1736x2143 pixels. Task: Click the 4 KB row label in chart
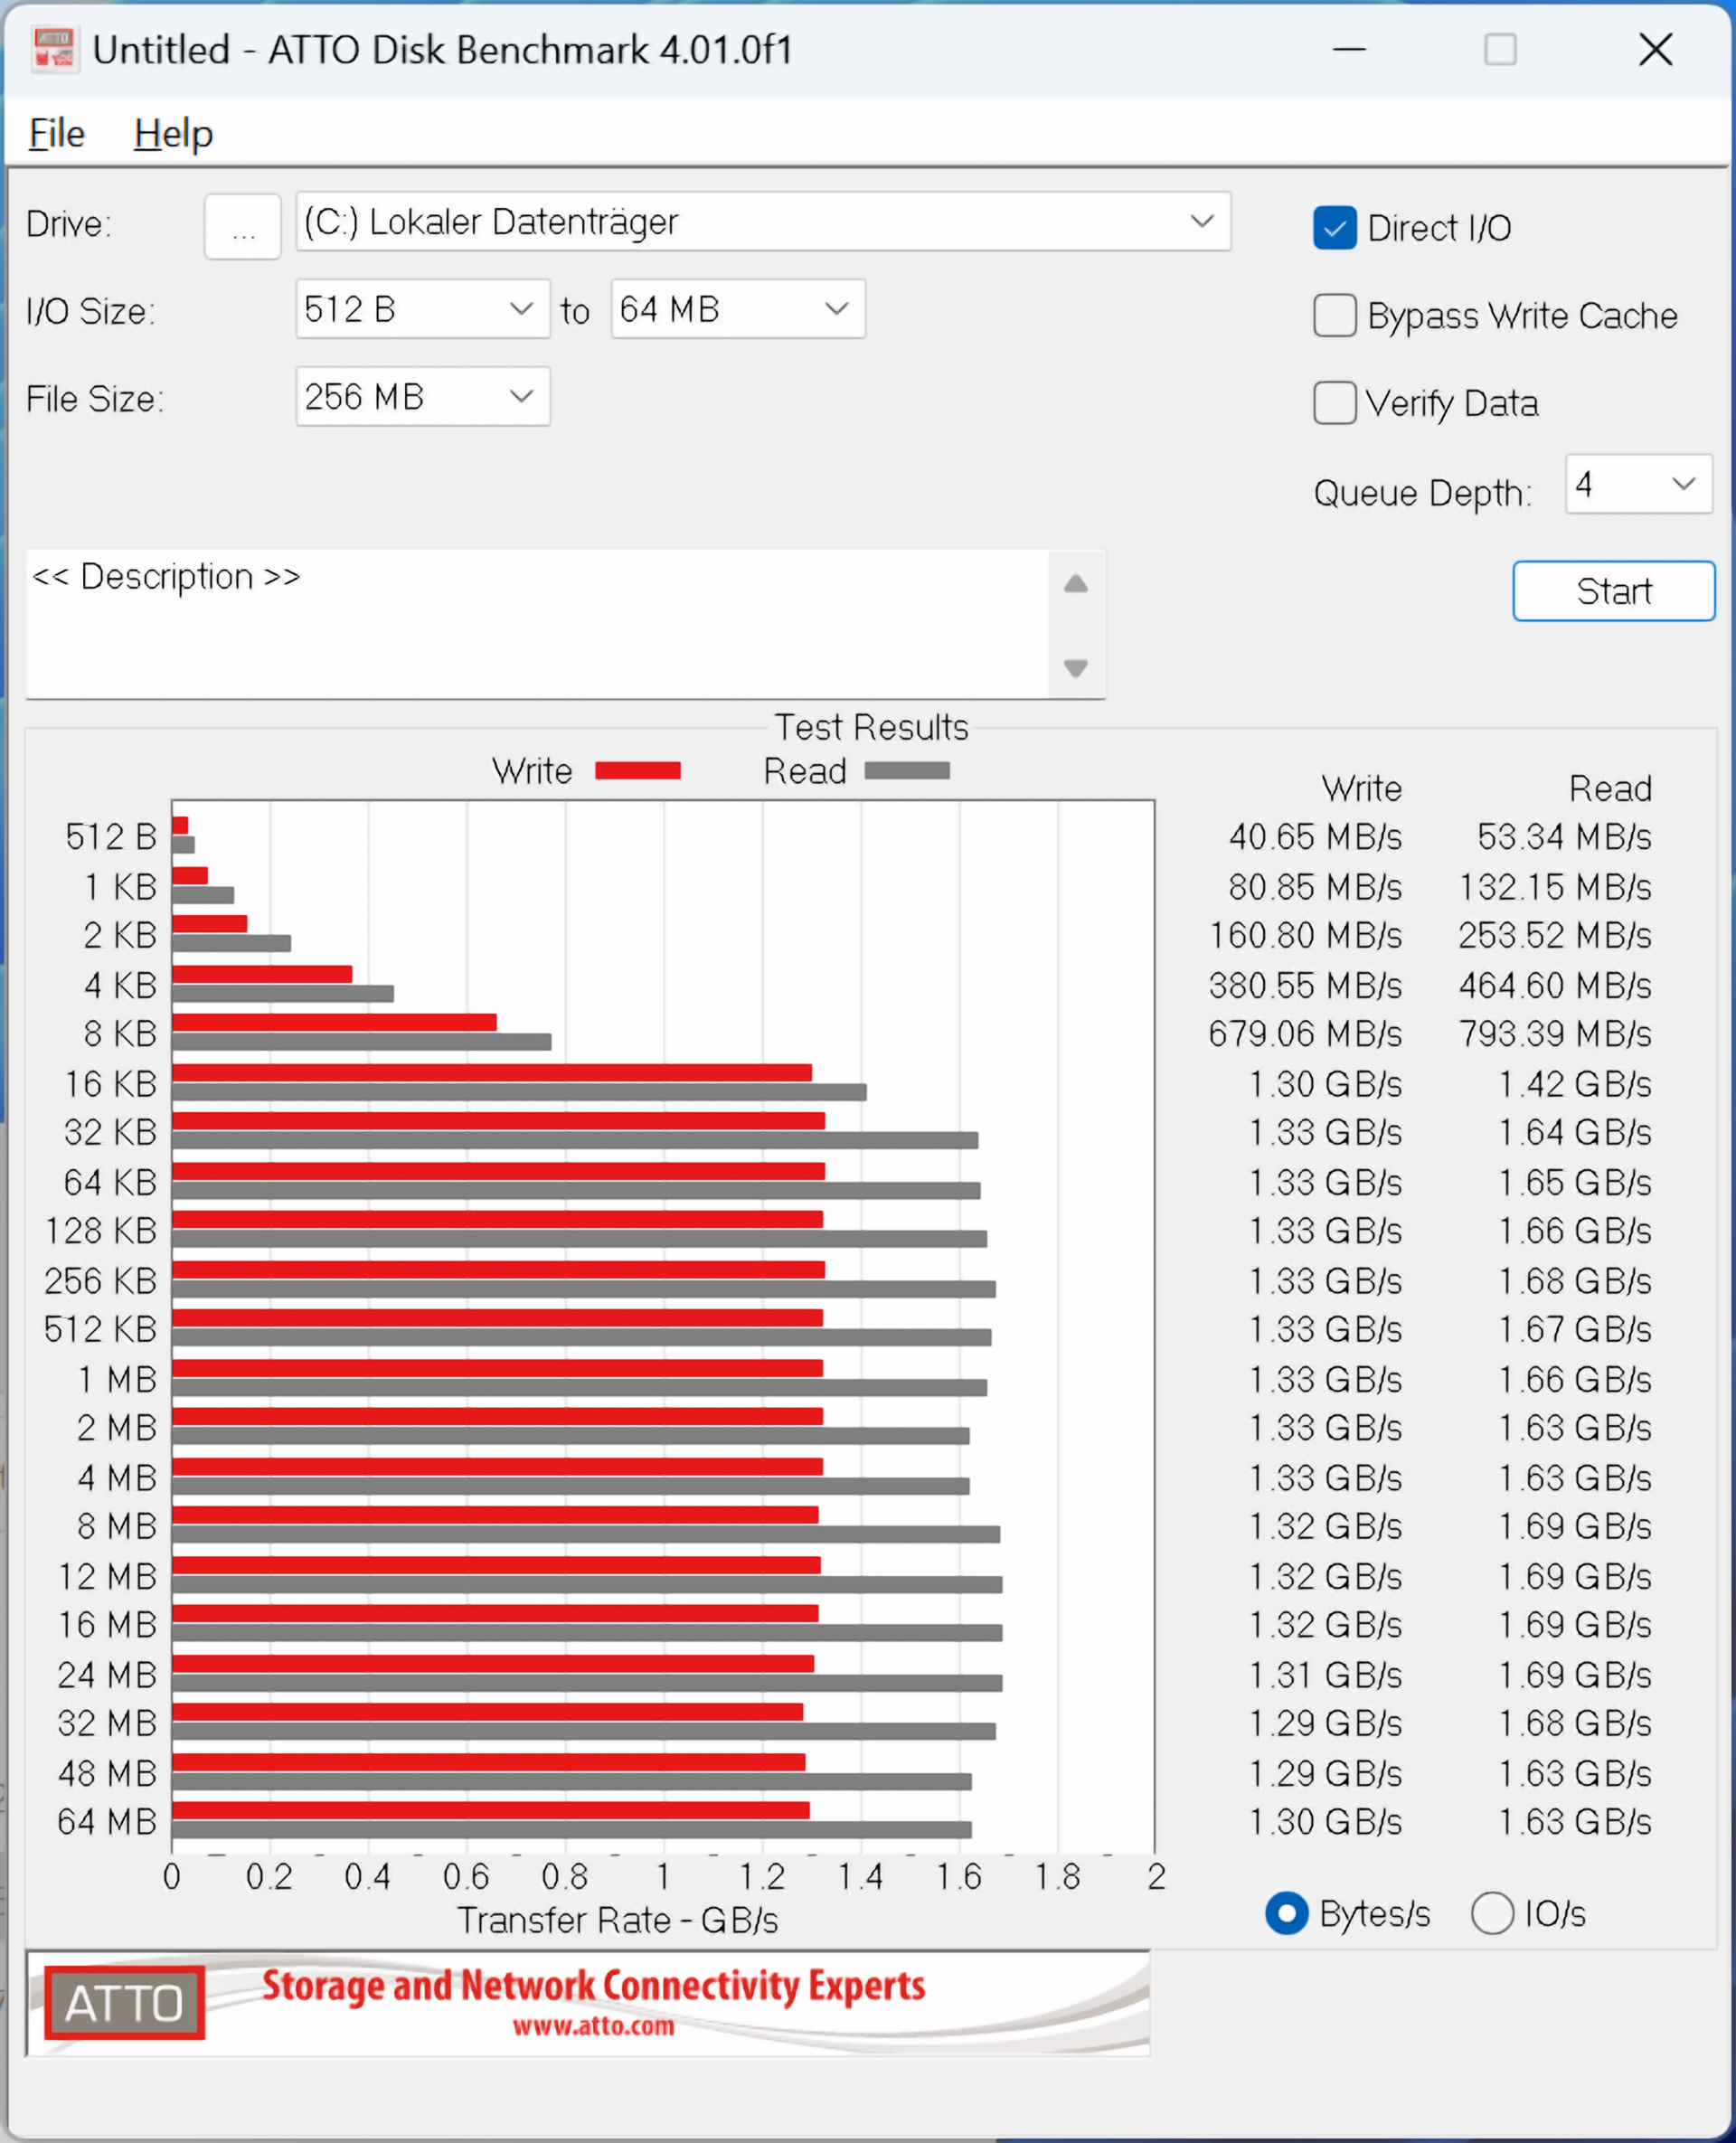(x=120, y=985)
